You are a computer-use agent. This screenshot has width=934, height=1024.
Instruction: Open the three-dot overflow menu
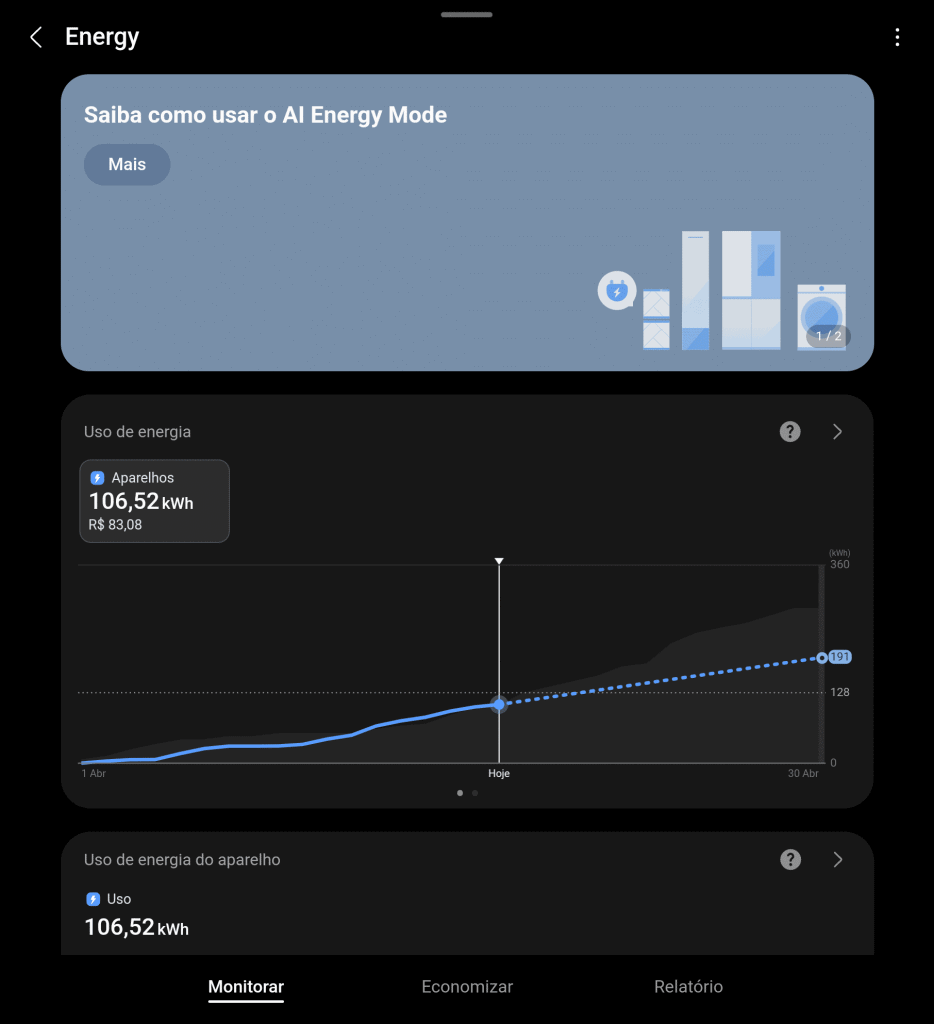coord(897,37)
